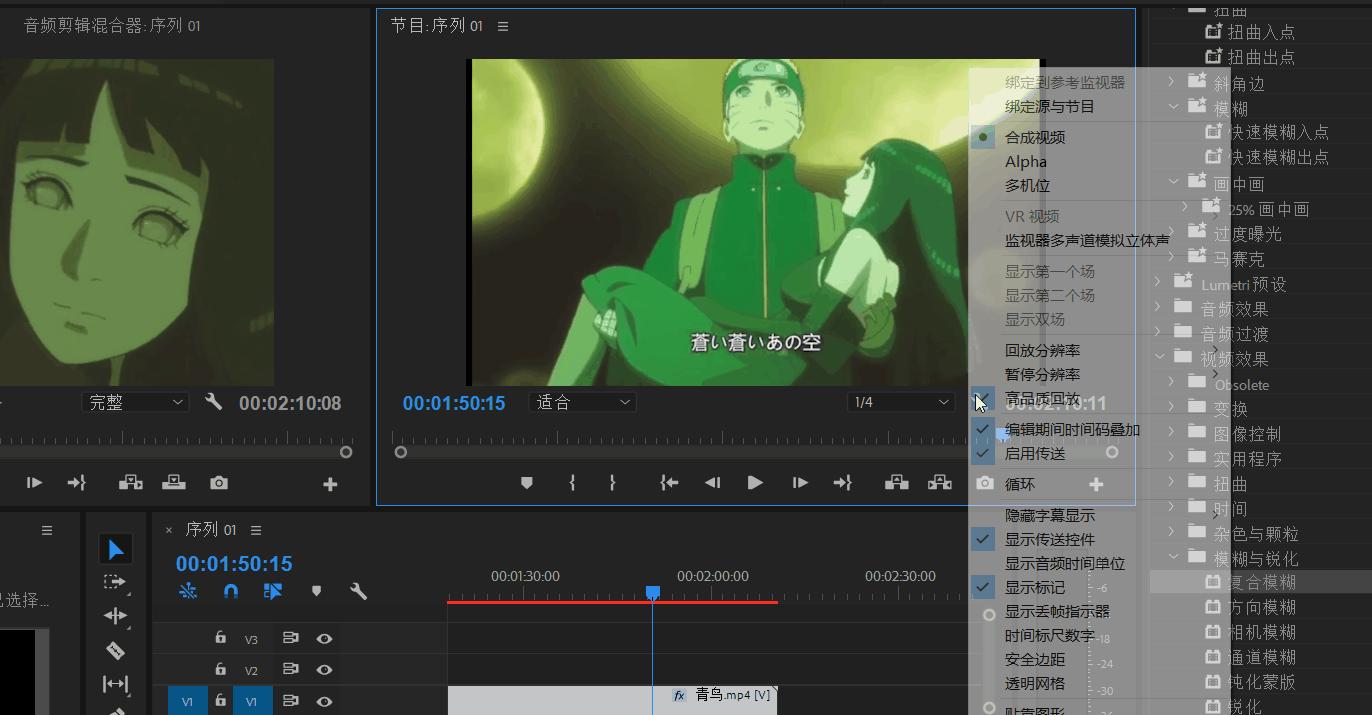Select the Selection tool in the toolbox
Screen dimensions: 1372x715
tap(115, 548)
